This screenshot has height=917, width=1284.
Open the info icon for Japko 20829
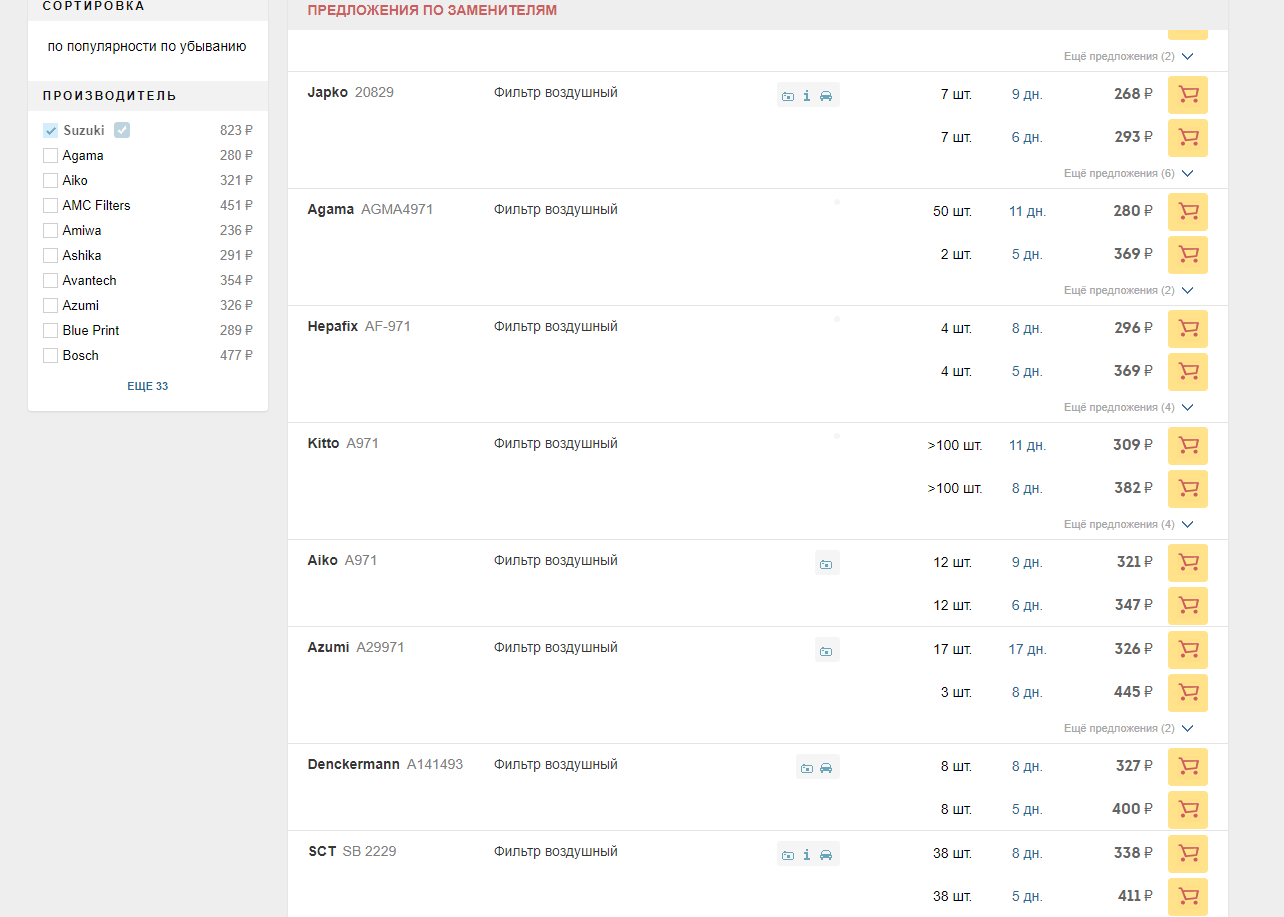tap(807, 96)
